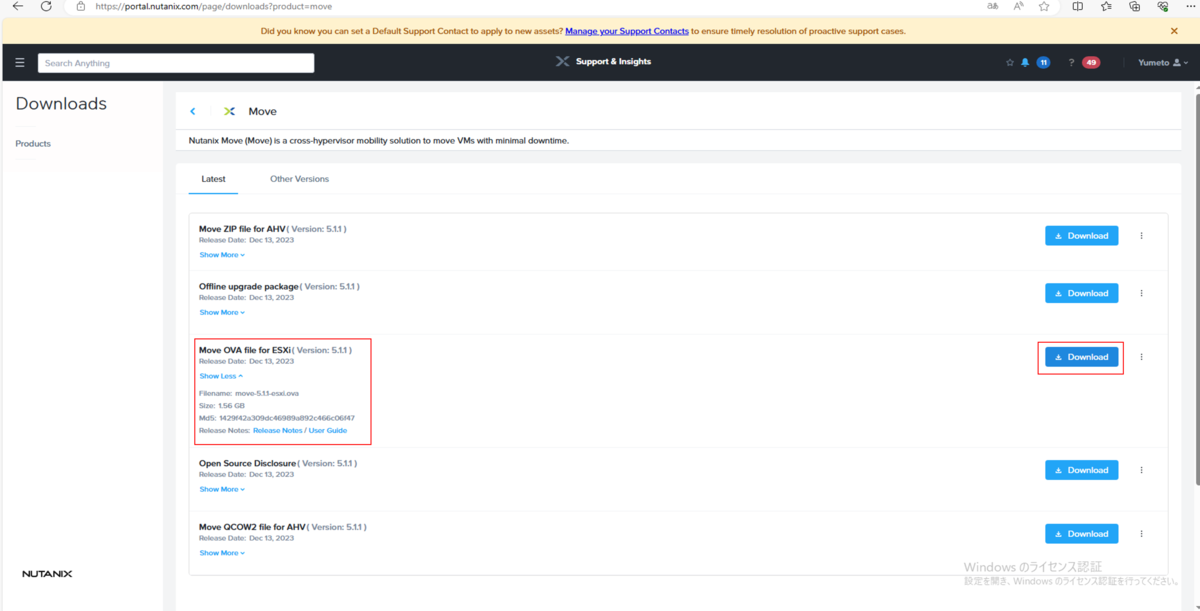The height and width of the screenshot is (611, 1200).
Task: Reload the page with the refresh icon
Action: pyautogui.click(x=46, y=6)
